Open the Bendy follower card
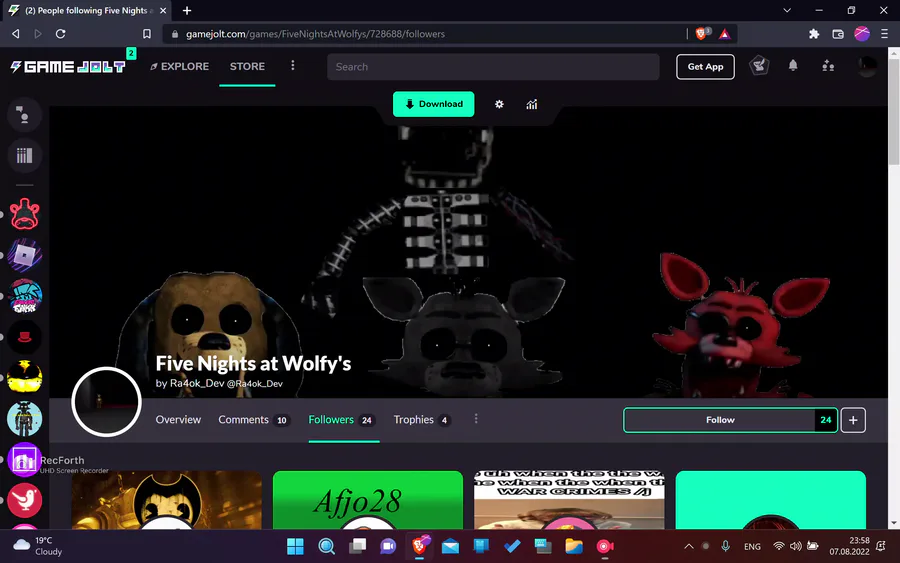The height and width of the screenshot is (563, 900). [x=166, y=500]
